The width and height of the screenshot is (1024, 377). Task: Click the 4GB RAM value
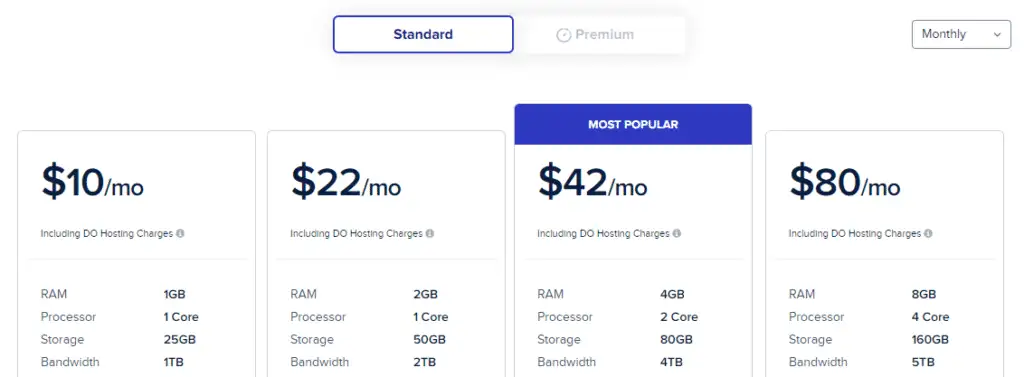(672, 295)
